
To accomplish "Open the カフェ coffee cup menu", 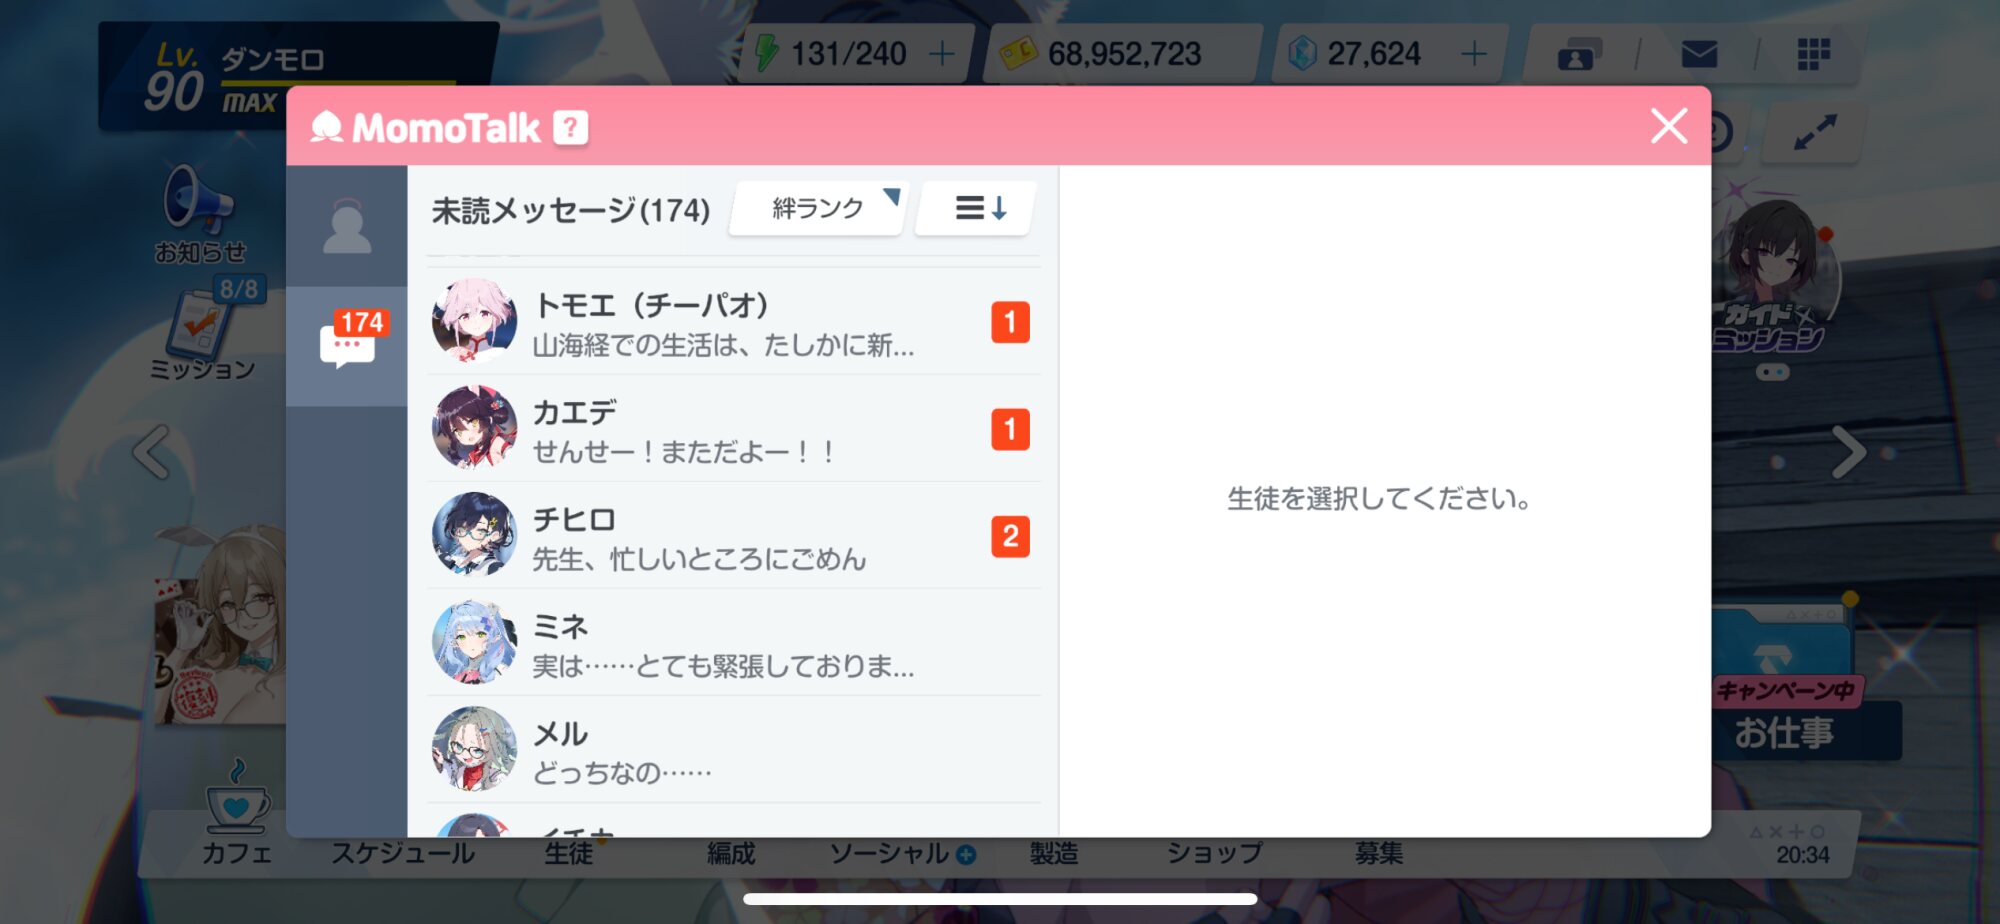I will [x=237, y=813].
